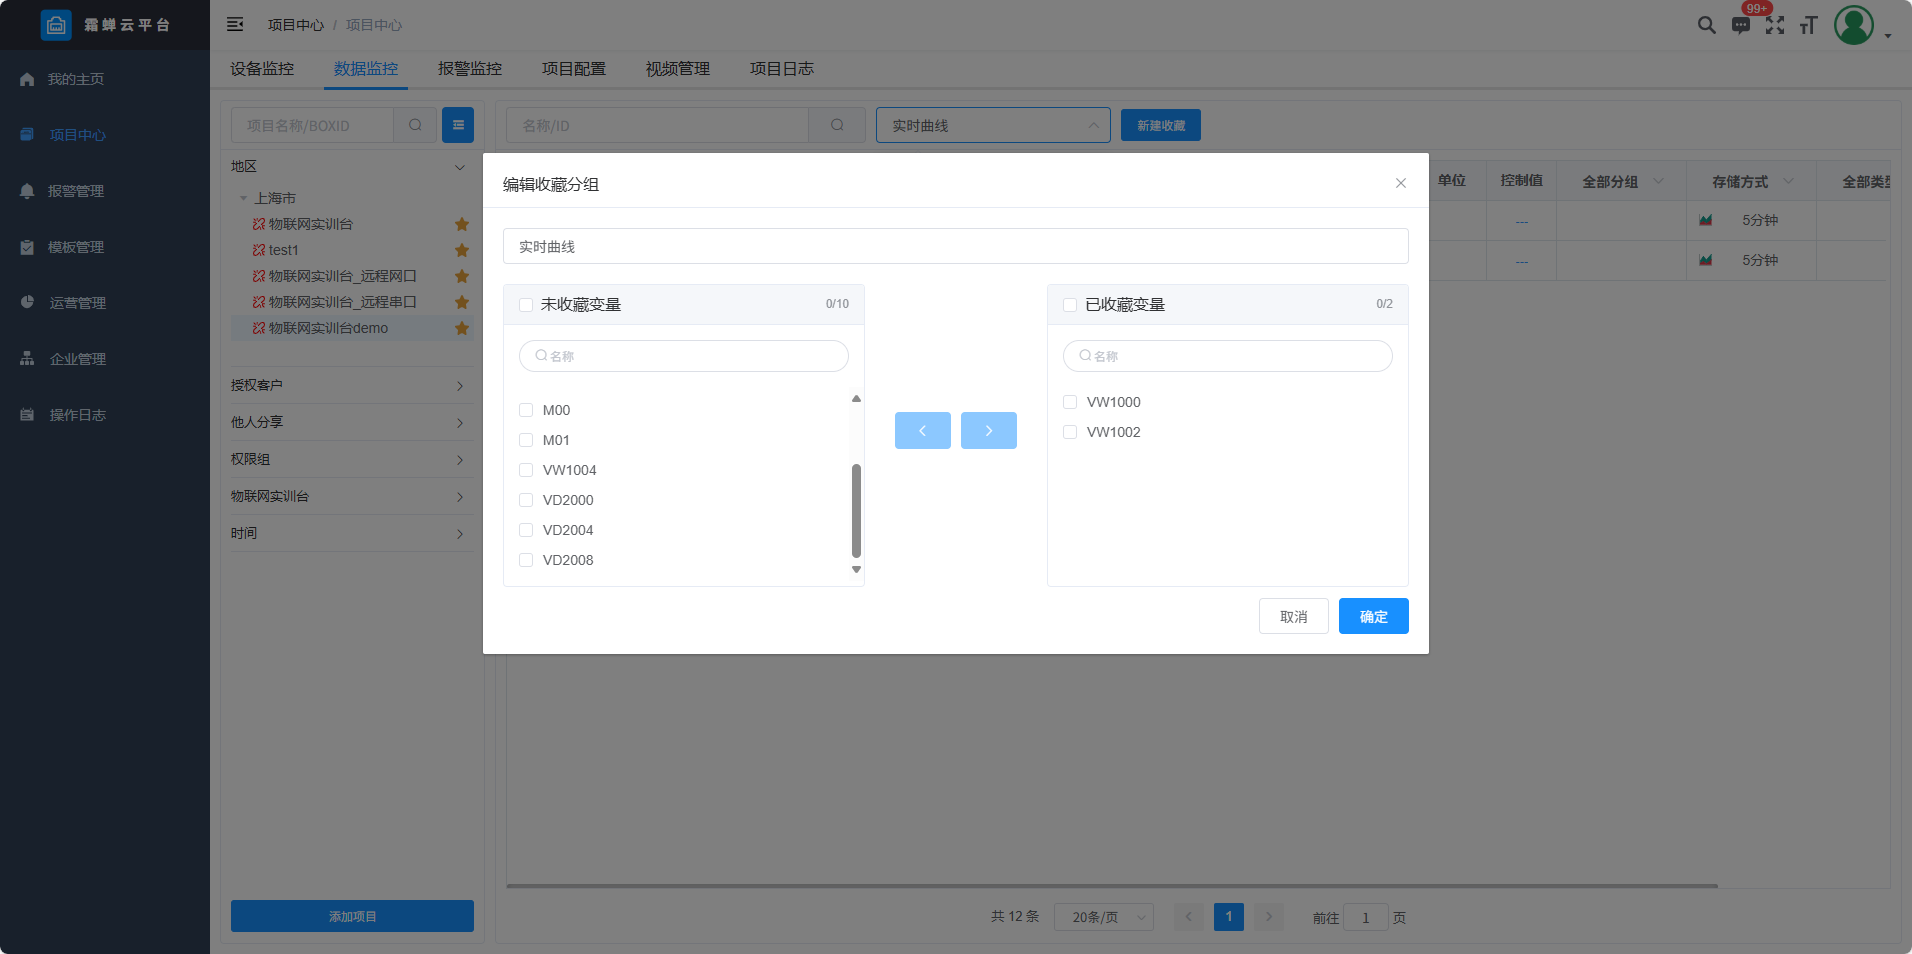Click the 取消 cancel button
Image resolution: width=1912 pixels, height=954 pixels.
[1293, 616]
